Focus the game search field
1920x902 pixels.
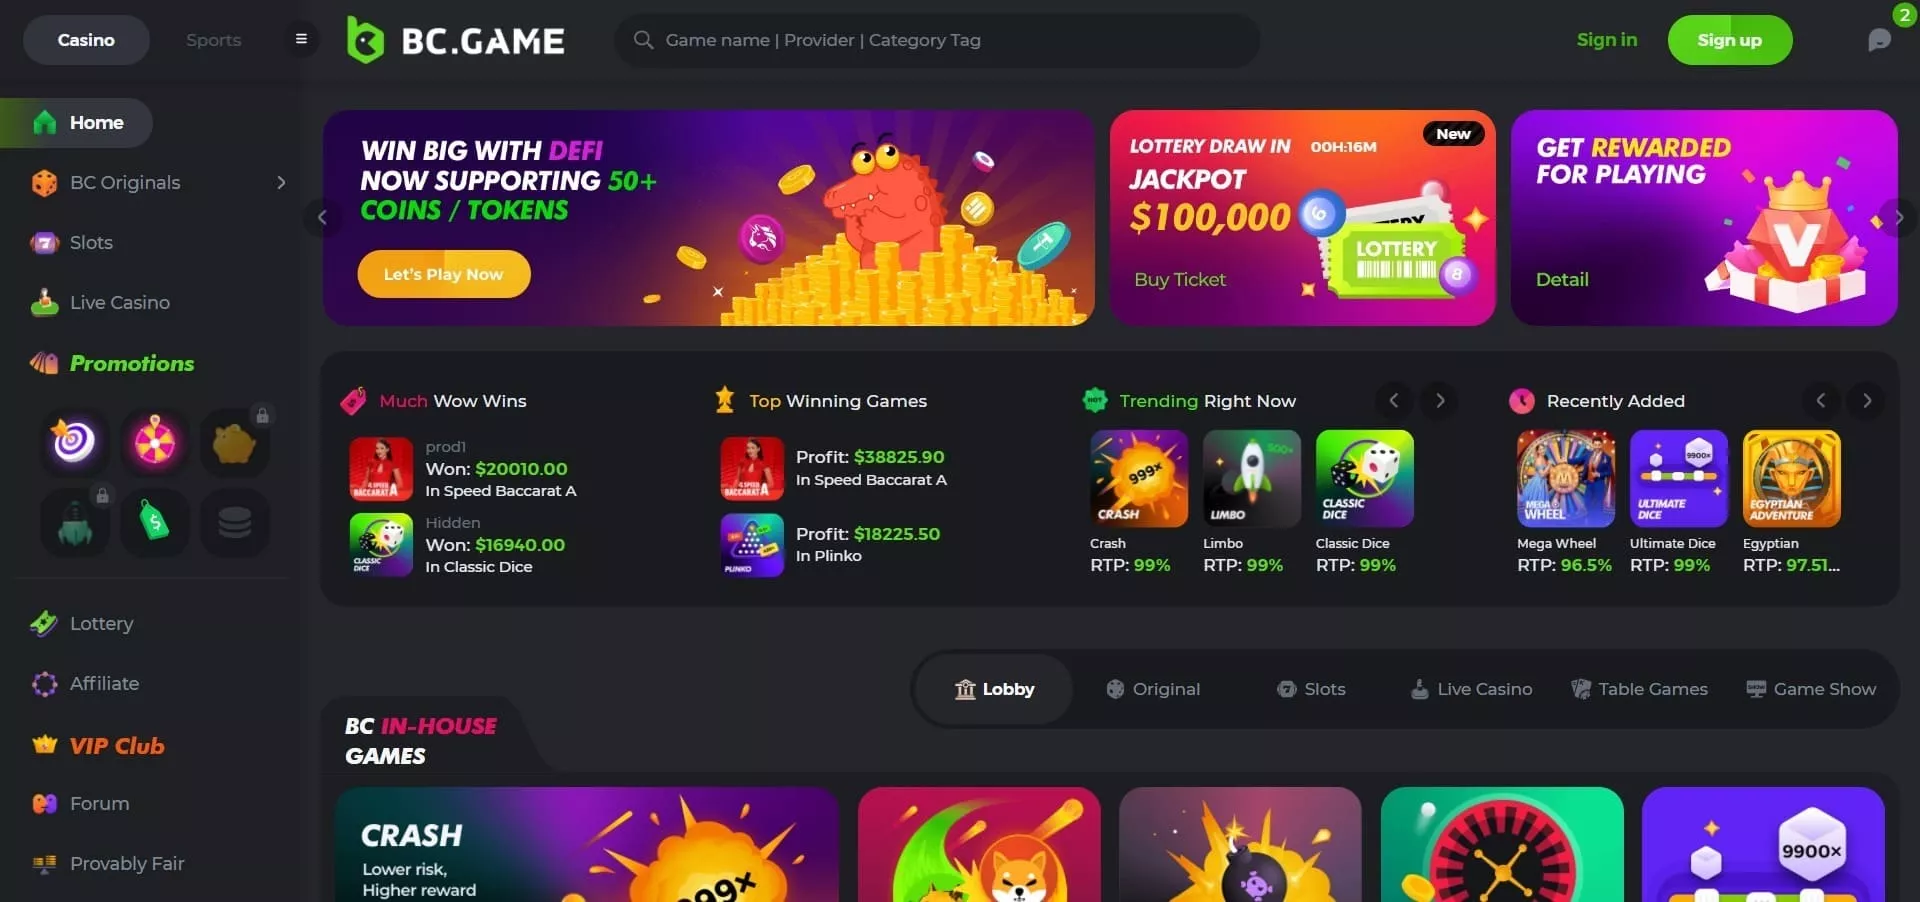[937, 40]
